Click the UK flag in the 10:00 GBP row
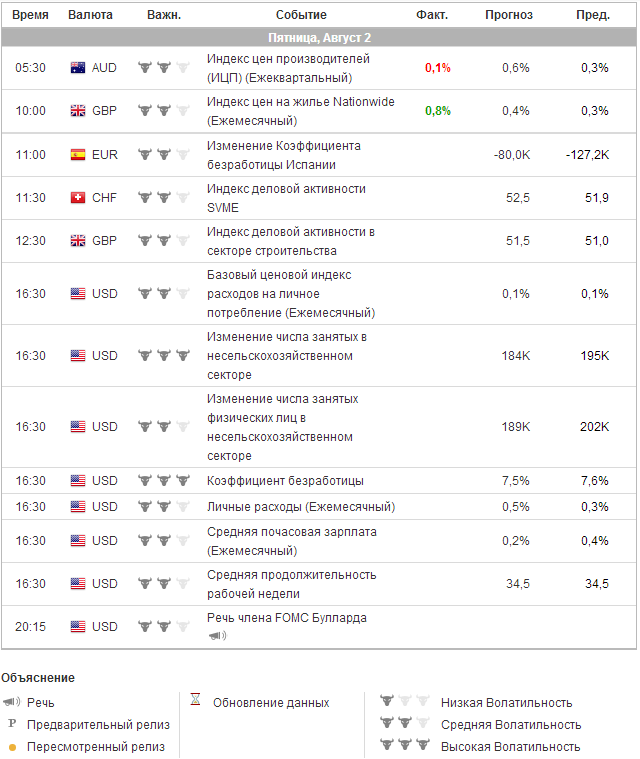640x759 pixels. coord(78,111)
